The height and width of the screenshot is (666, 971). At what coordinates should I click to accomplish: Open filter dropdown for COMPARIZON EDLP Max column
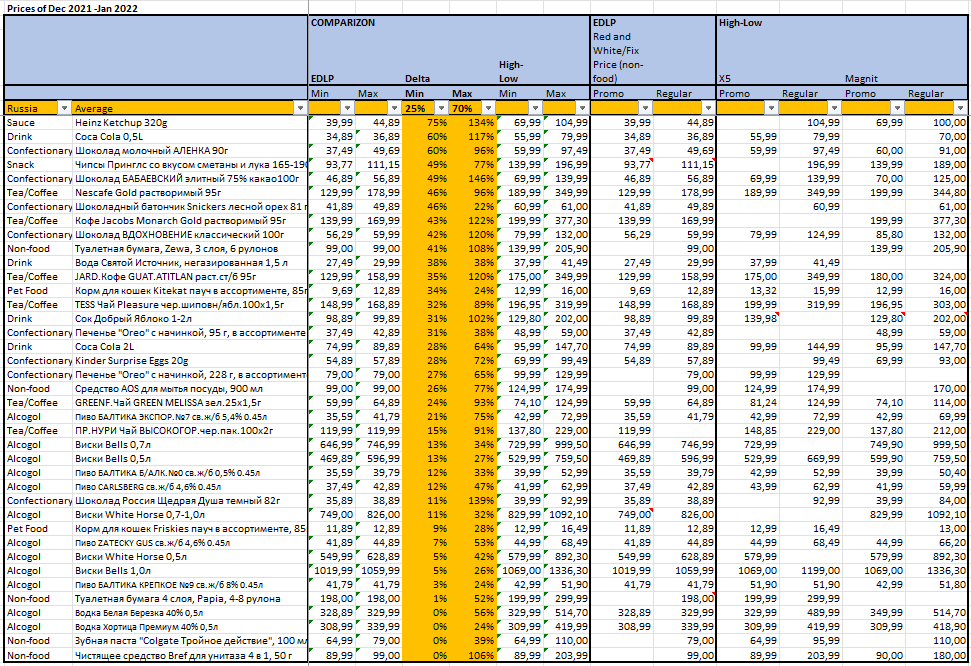point(394,108)
